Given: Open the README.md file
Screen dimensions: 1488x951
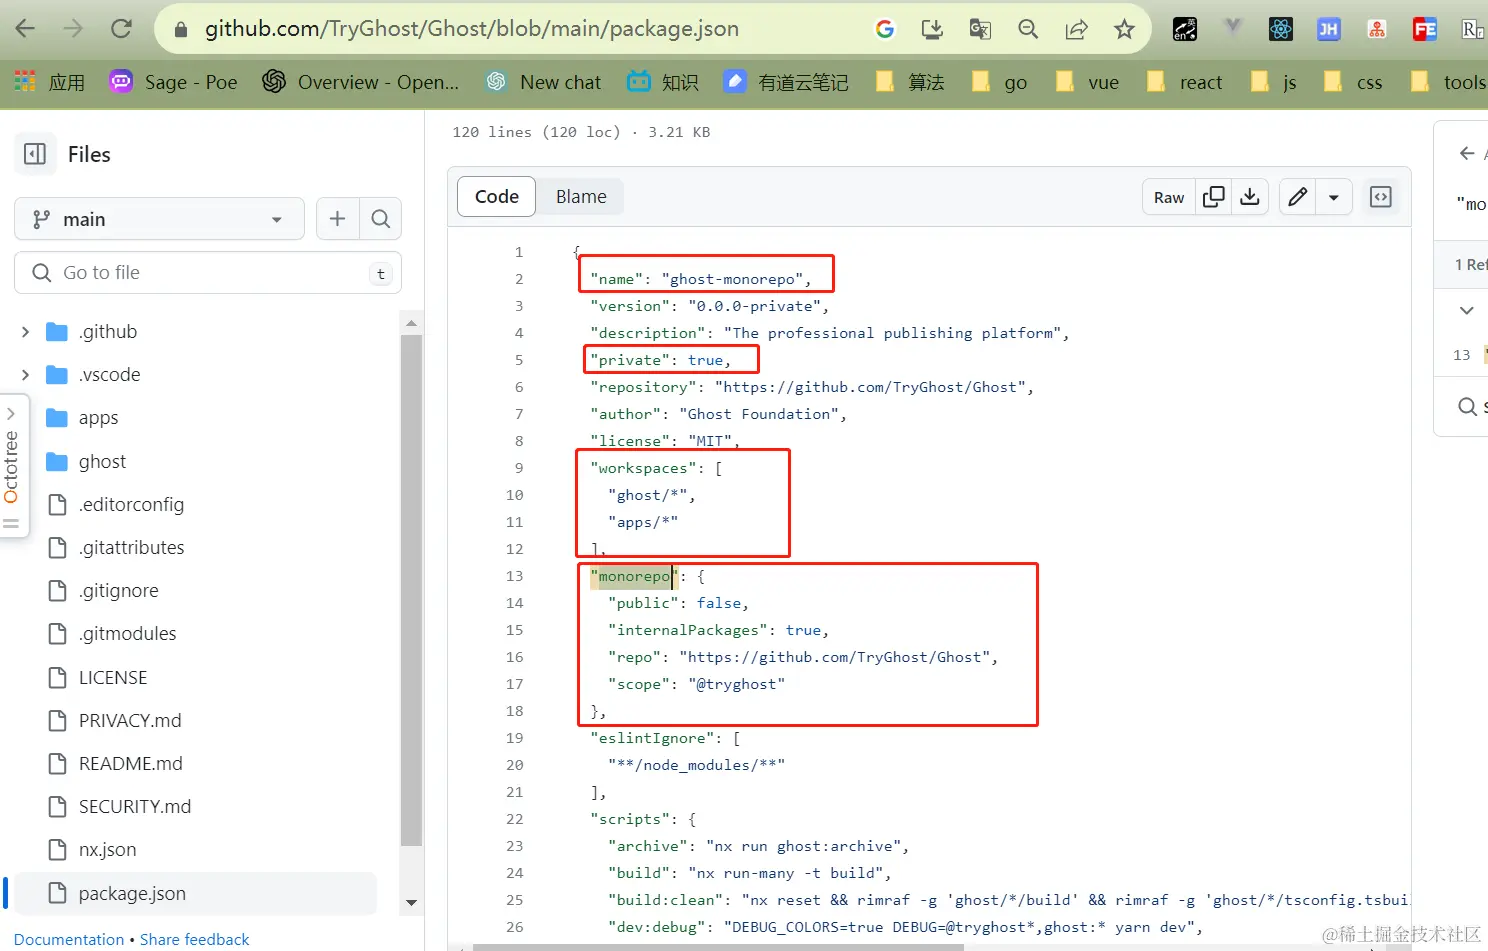Looking at the screenshot, I should tap(130, 764).
